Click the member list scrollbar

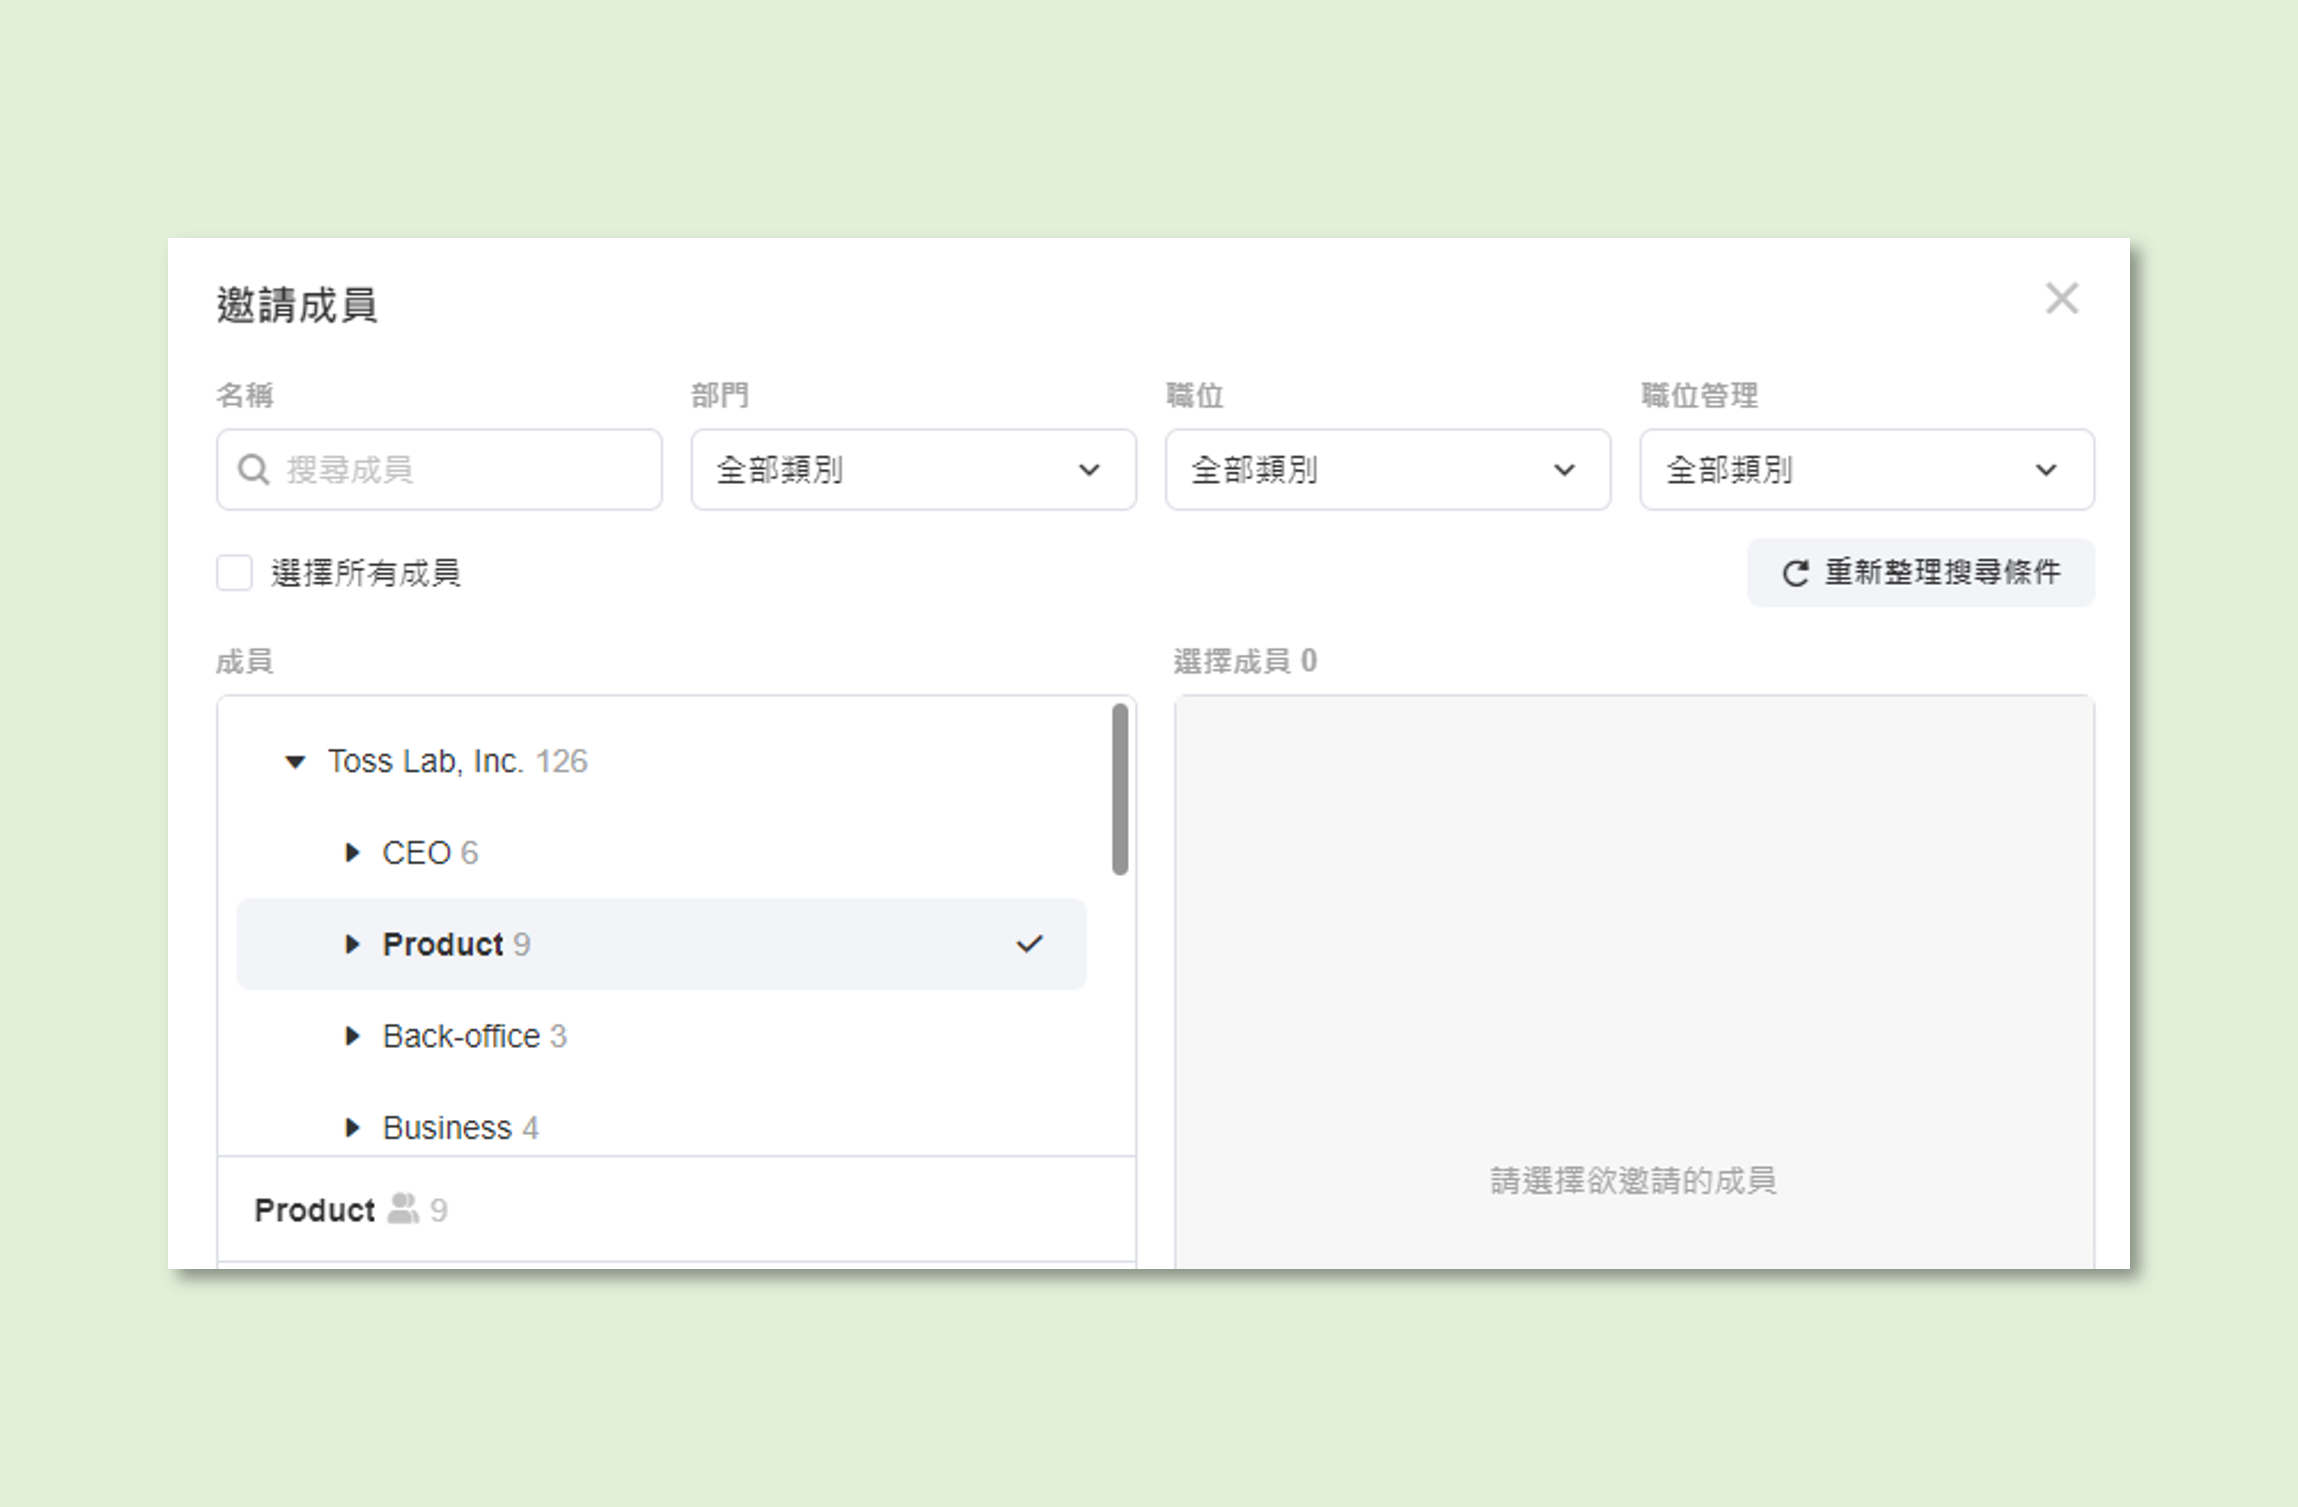pyautogui.click(x=1120, y=789)
